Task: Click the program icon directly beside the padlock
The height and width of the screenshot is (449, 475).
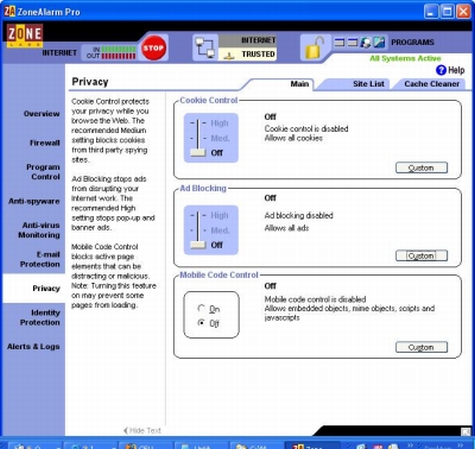Action: click(339, 42)
